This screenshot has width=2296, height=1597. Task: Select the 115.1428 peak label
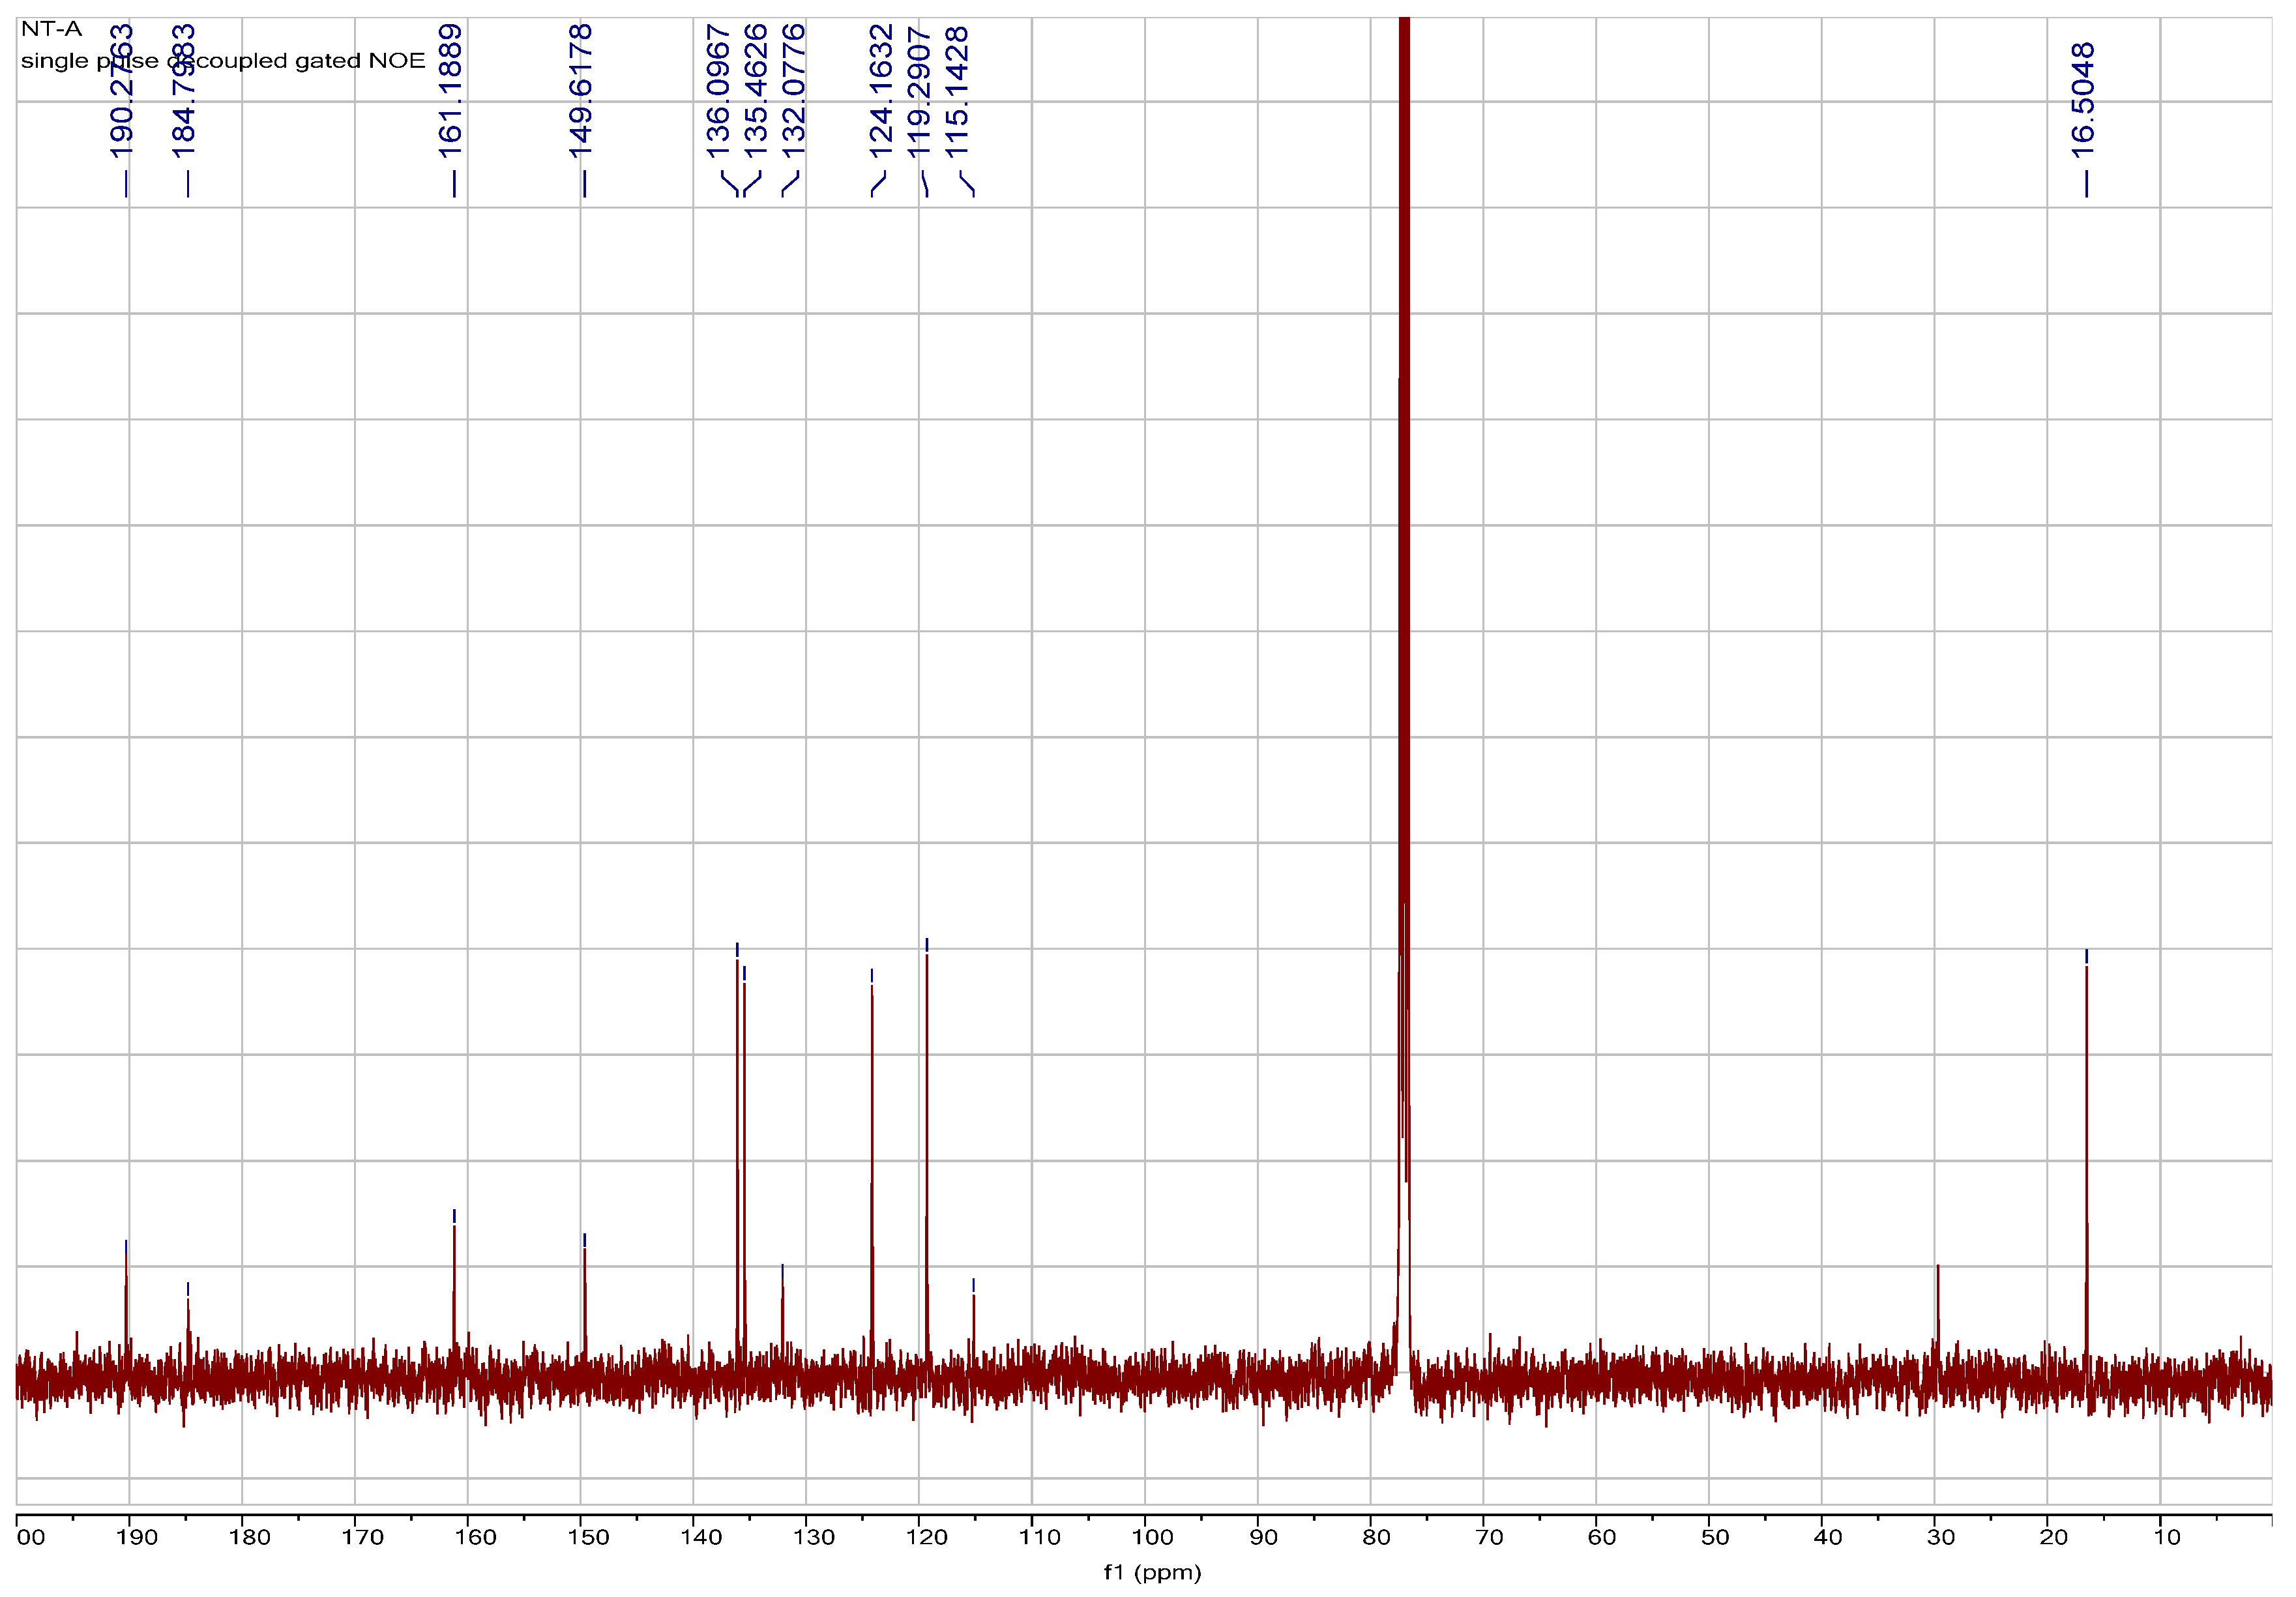click(957, 91)
